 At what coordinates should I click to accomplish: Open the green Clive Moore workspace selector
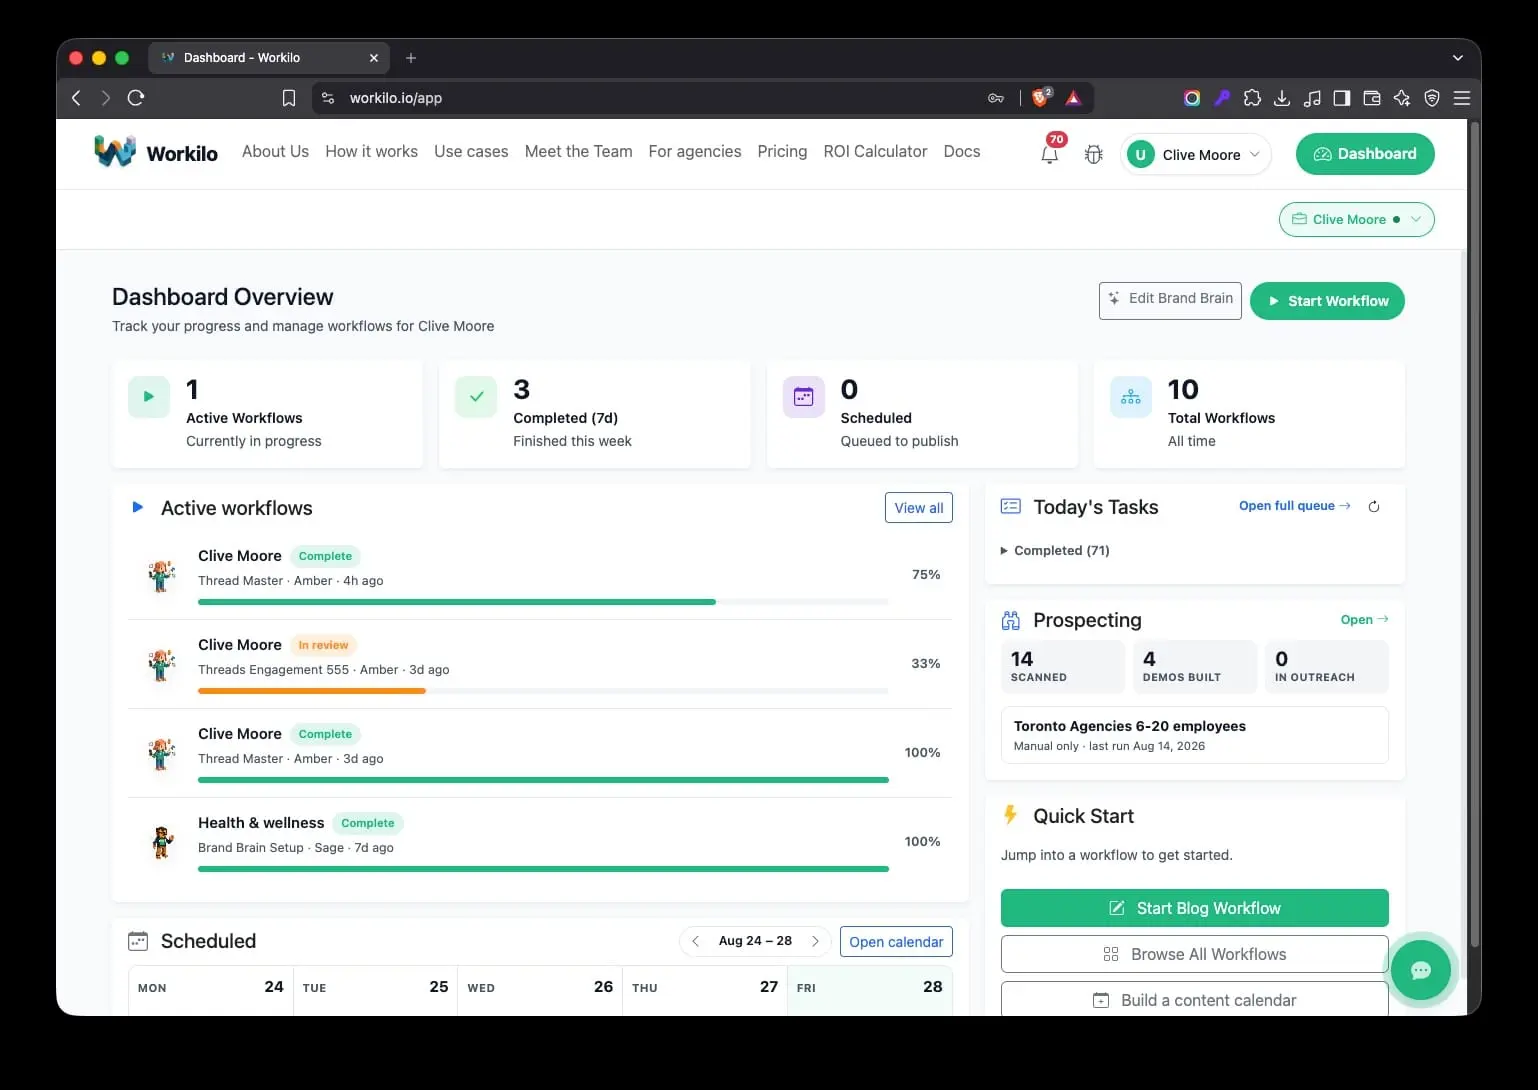(x=1356, y=219)
